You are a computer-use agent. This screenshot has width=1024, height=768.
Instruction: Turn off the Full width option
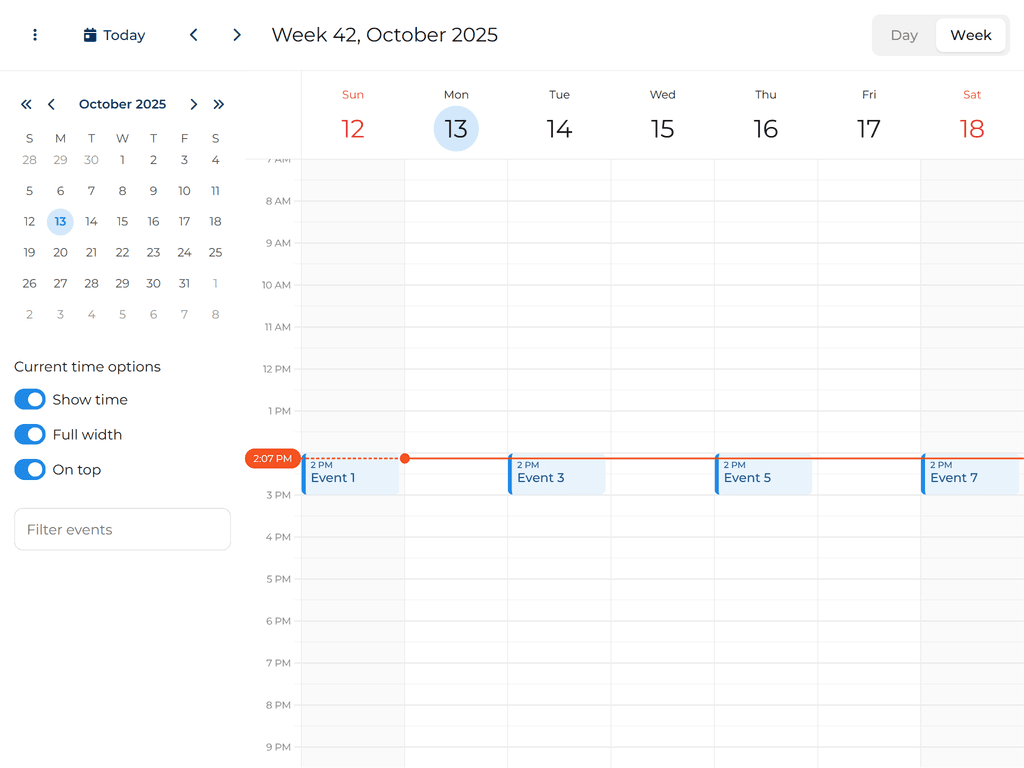(x=30, y=434)
